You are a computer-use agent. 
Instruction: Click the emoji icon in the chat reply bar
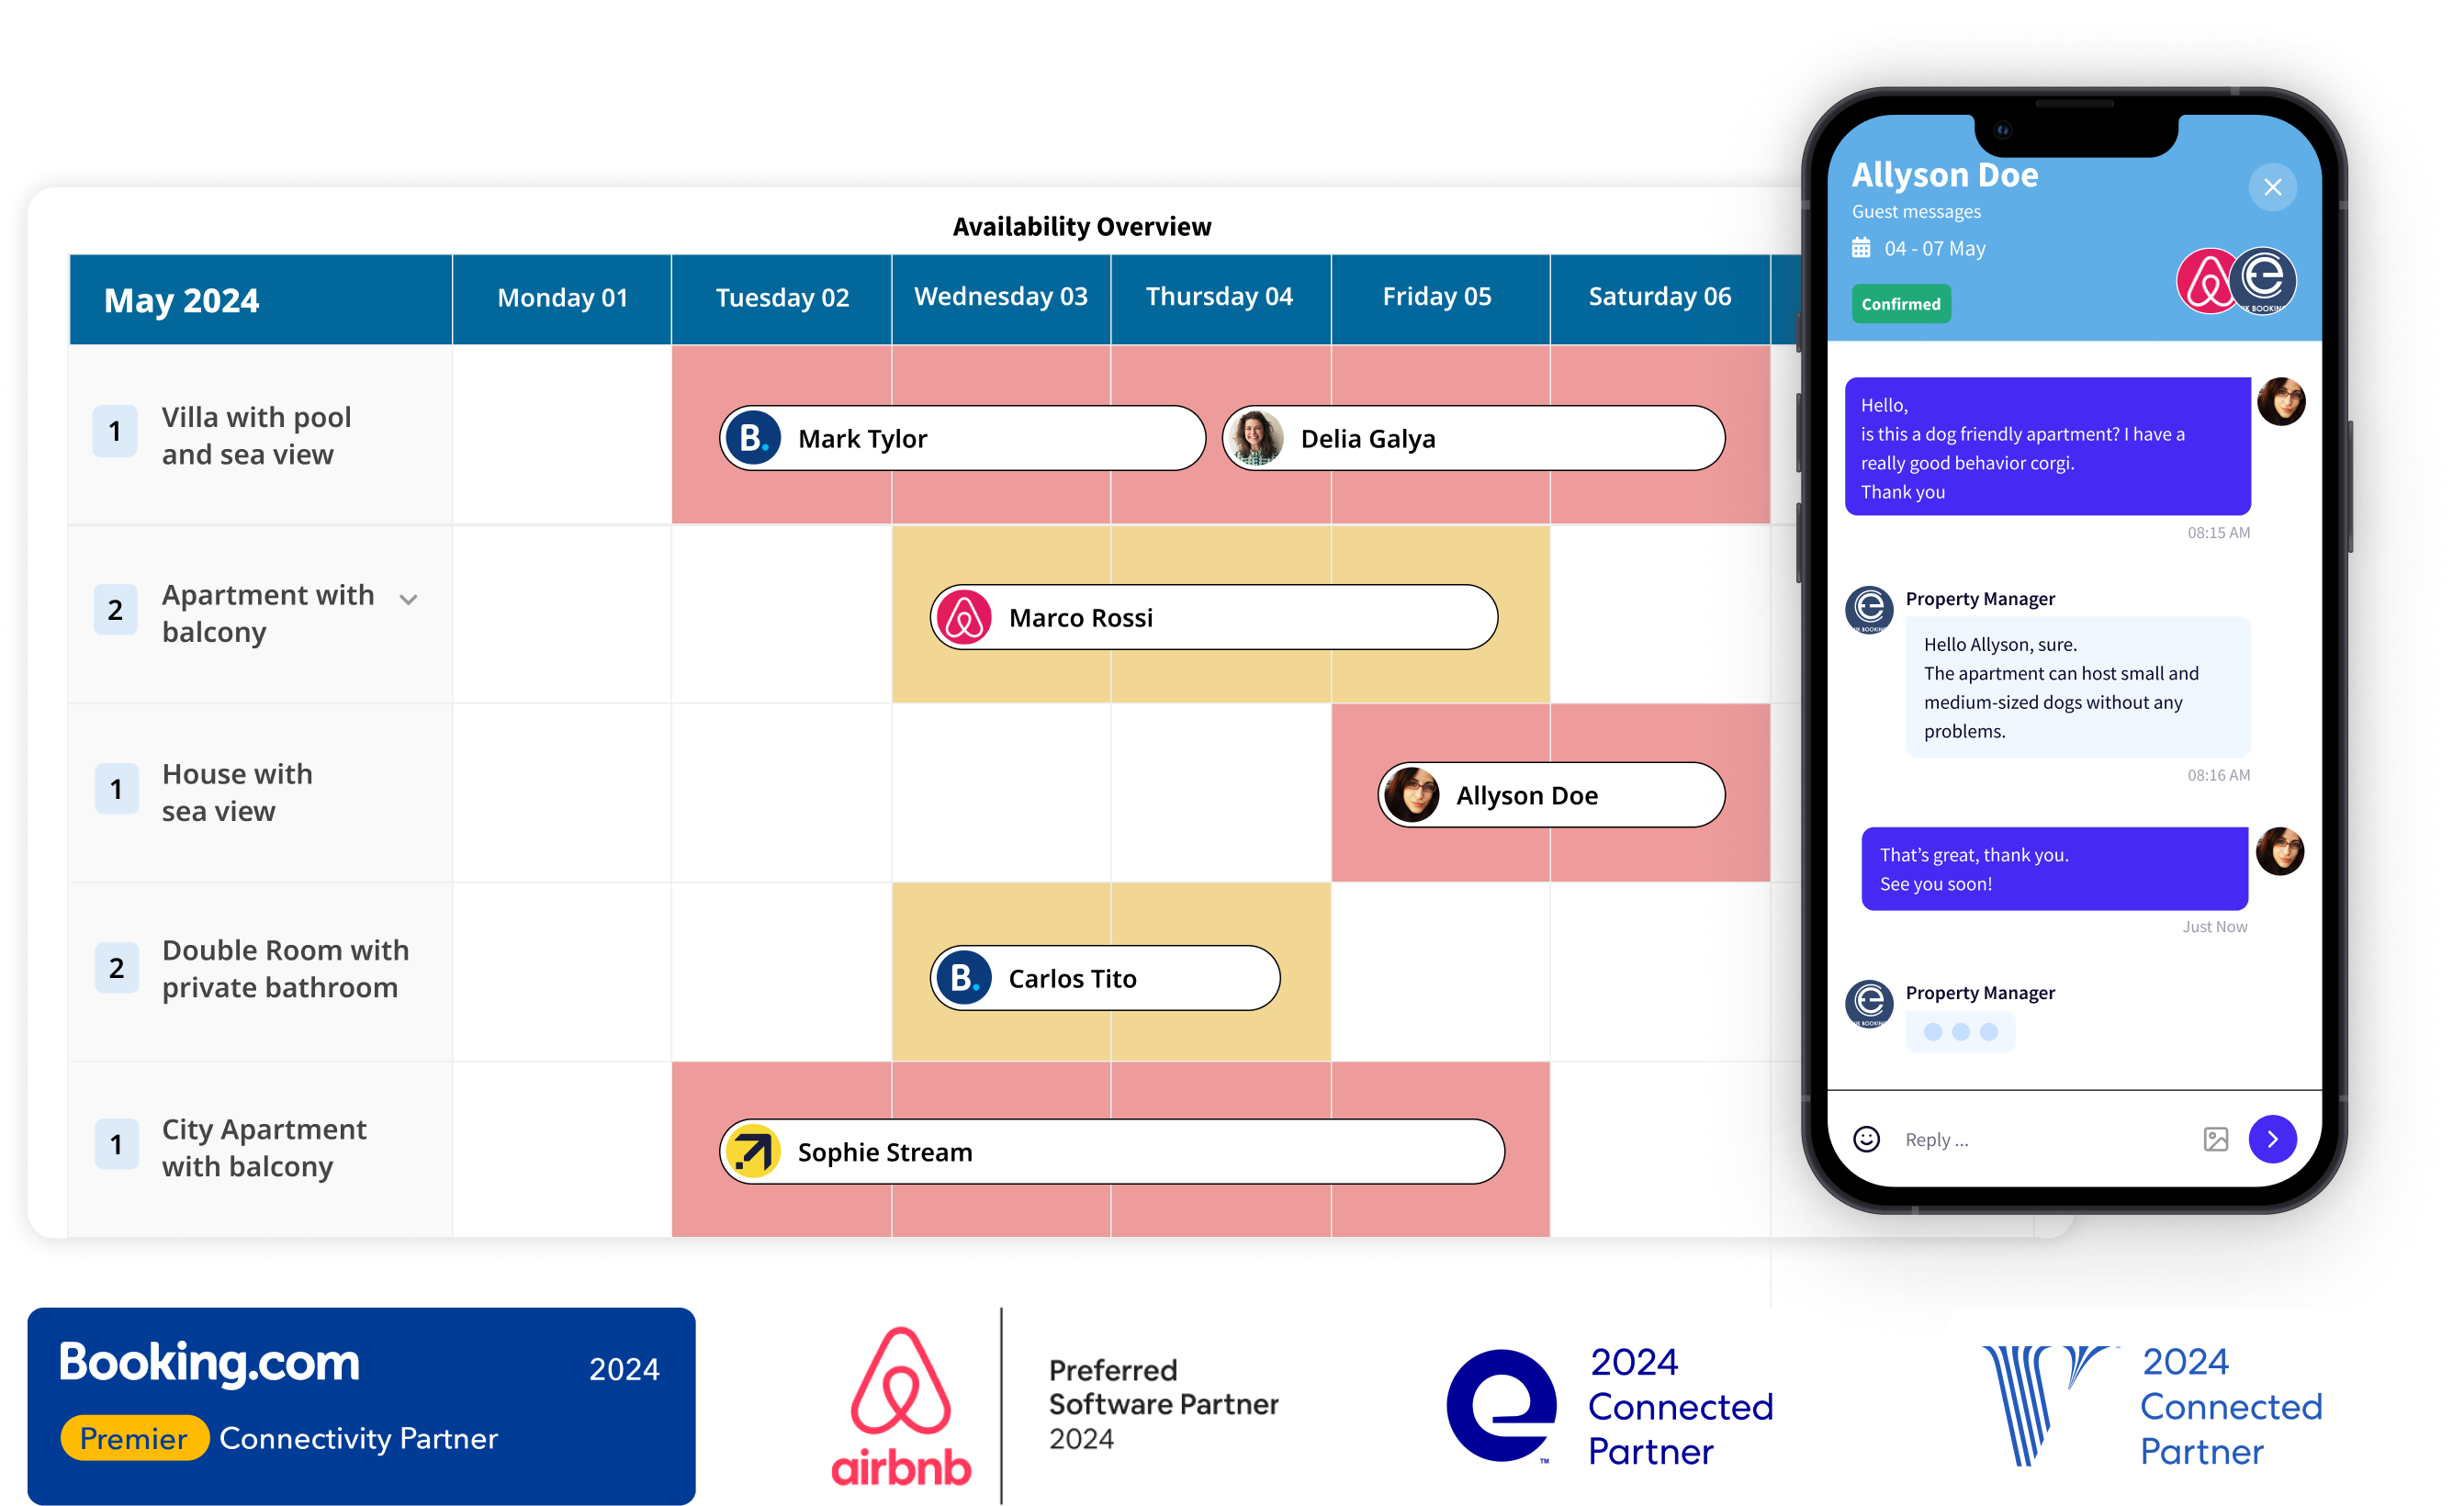pyautogui.click(x=1869, y=1137)
